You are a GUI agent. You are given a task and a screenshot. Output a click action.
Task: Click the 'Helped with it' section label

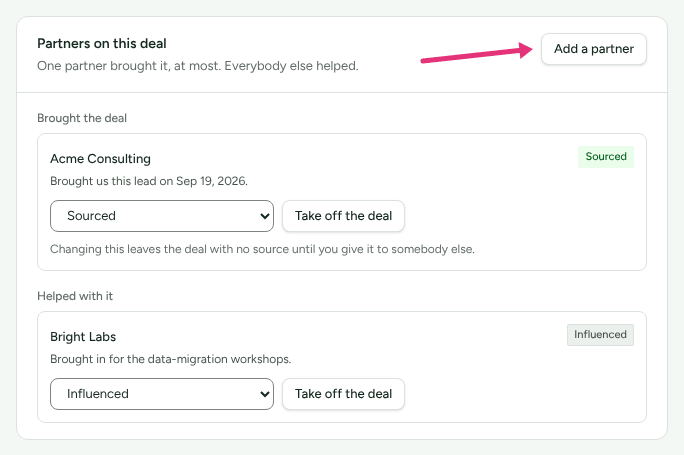(x=75, y=296)
